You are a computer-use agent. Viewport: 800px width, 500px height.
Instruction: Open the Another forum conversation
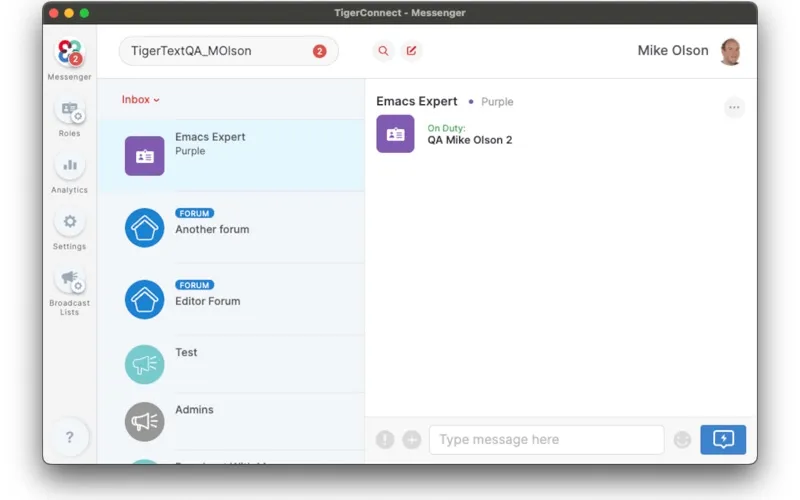pyautogui.click(x=231, y=228)
